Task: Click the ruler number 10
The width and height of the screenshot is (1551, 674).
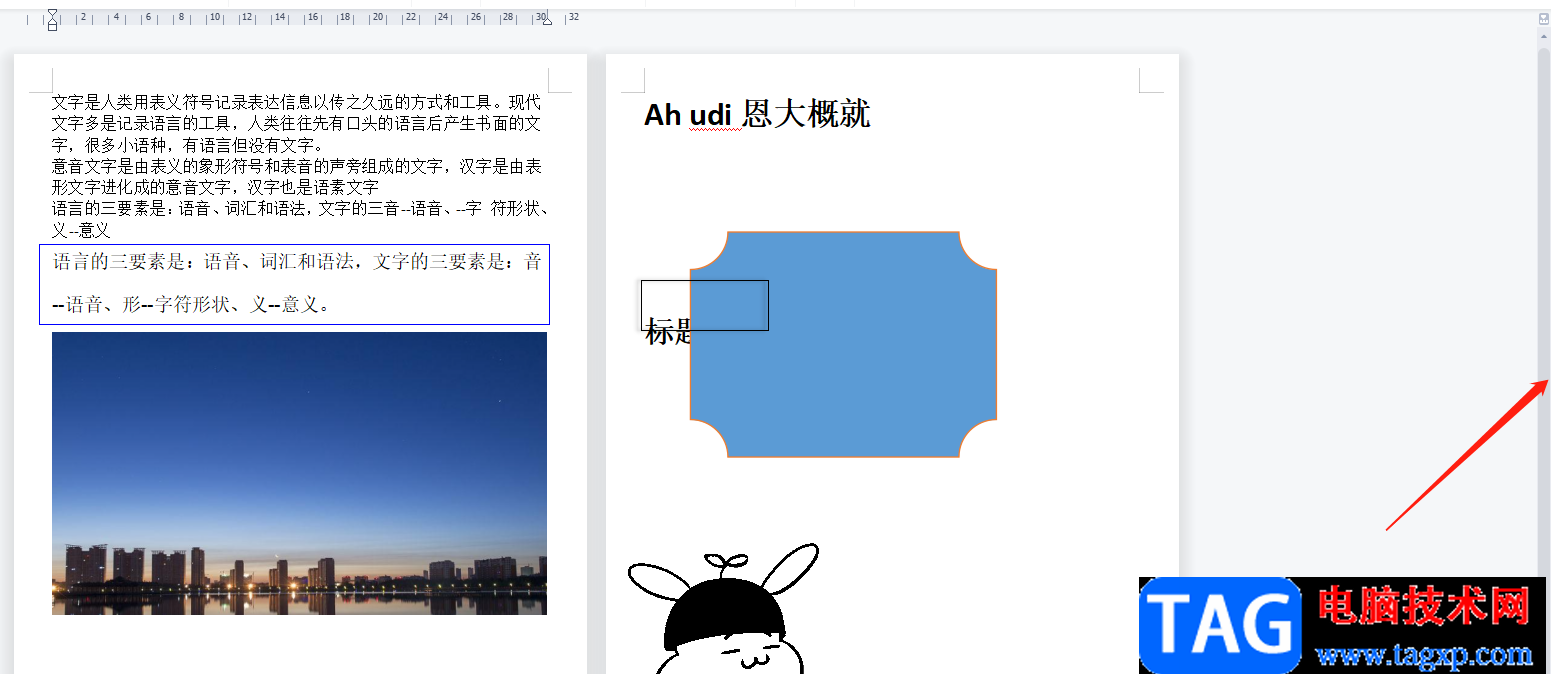Action: pyautogui.click(x=214, y=17)
